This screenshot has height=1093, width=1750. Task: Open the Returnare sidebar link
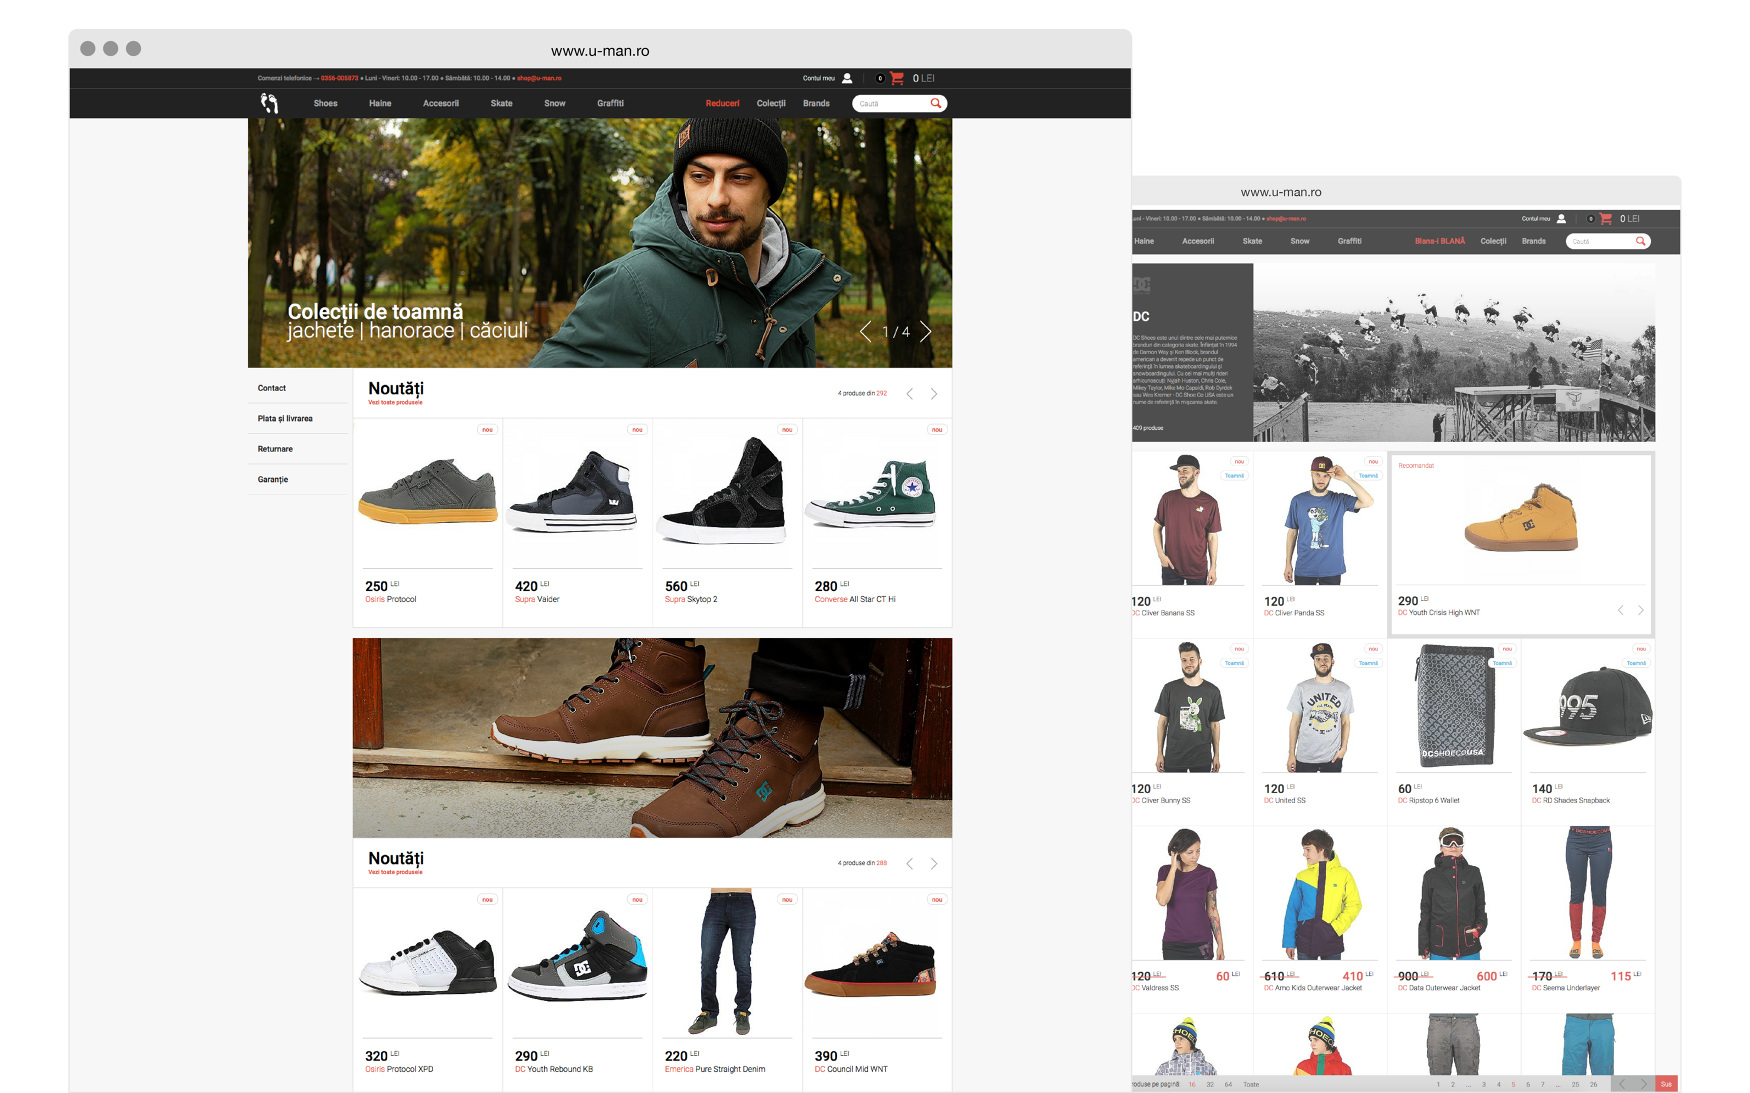[x=275, y=449]
